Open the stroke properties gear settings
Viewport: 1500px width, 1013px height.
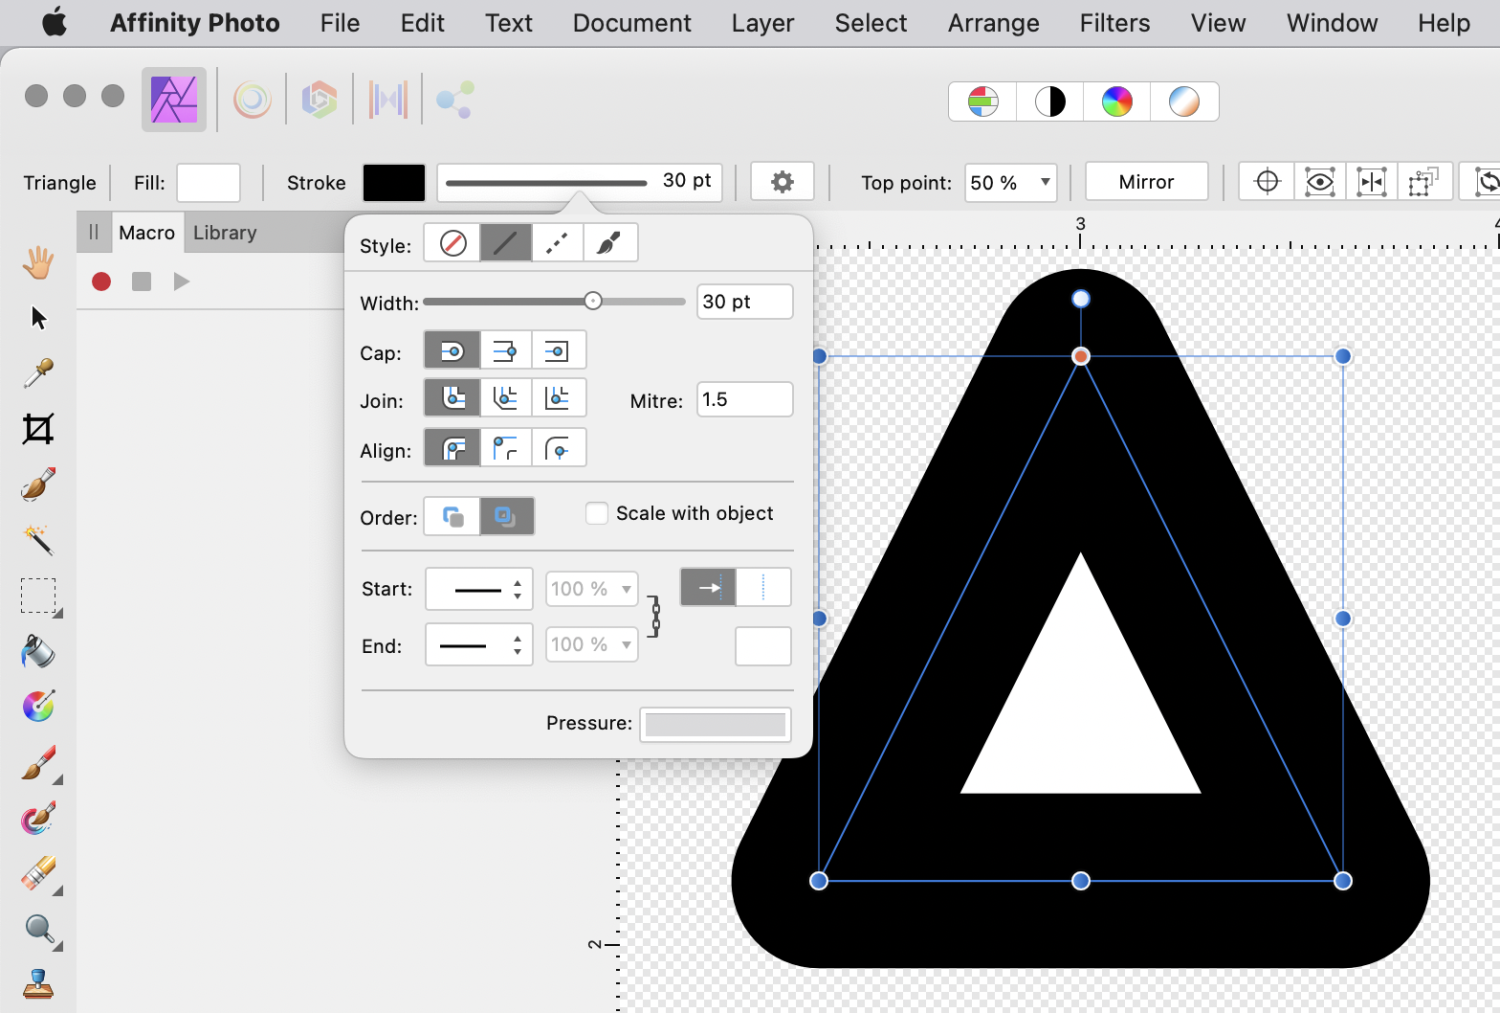pyautogui.click(x=782, y=181)
